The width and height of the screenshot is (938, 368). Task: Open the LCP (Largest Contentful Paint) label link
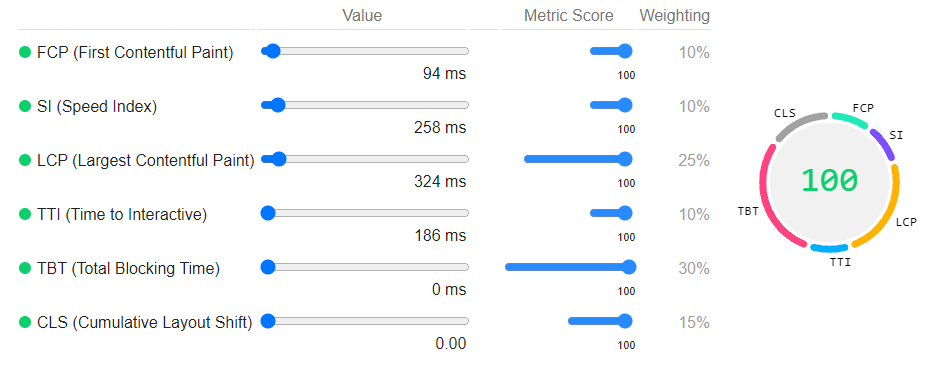[x=146, y=160]
